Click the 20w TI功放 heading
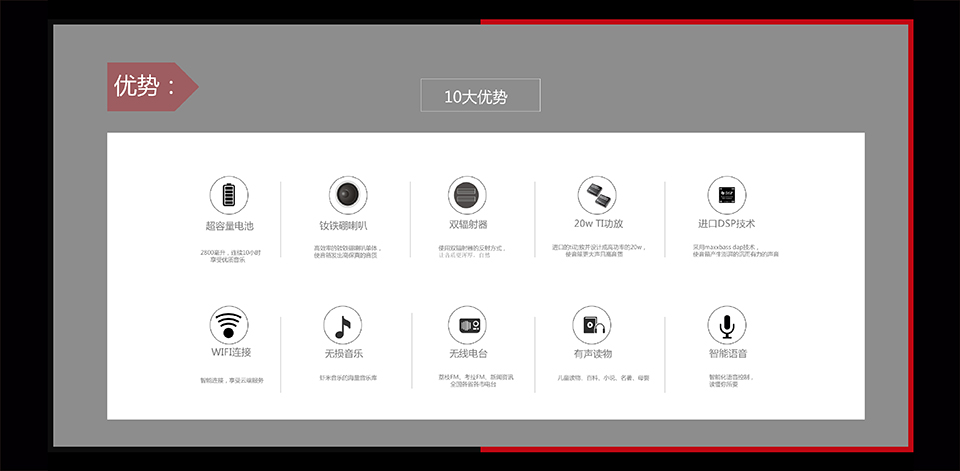Image resolution: width=960 pixels, height=471 pixels. [599, 224]
